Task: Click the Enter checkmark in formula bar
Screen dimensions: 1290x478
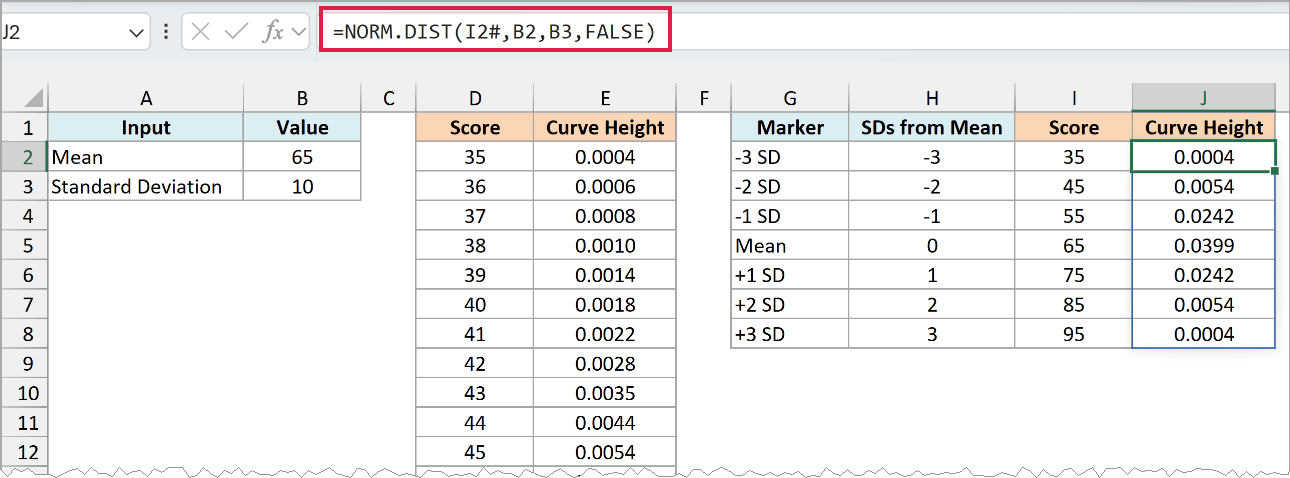Action: (236, 32)
